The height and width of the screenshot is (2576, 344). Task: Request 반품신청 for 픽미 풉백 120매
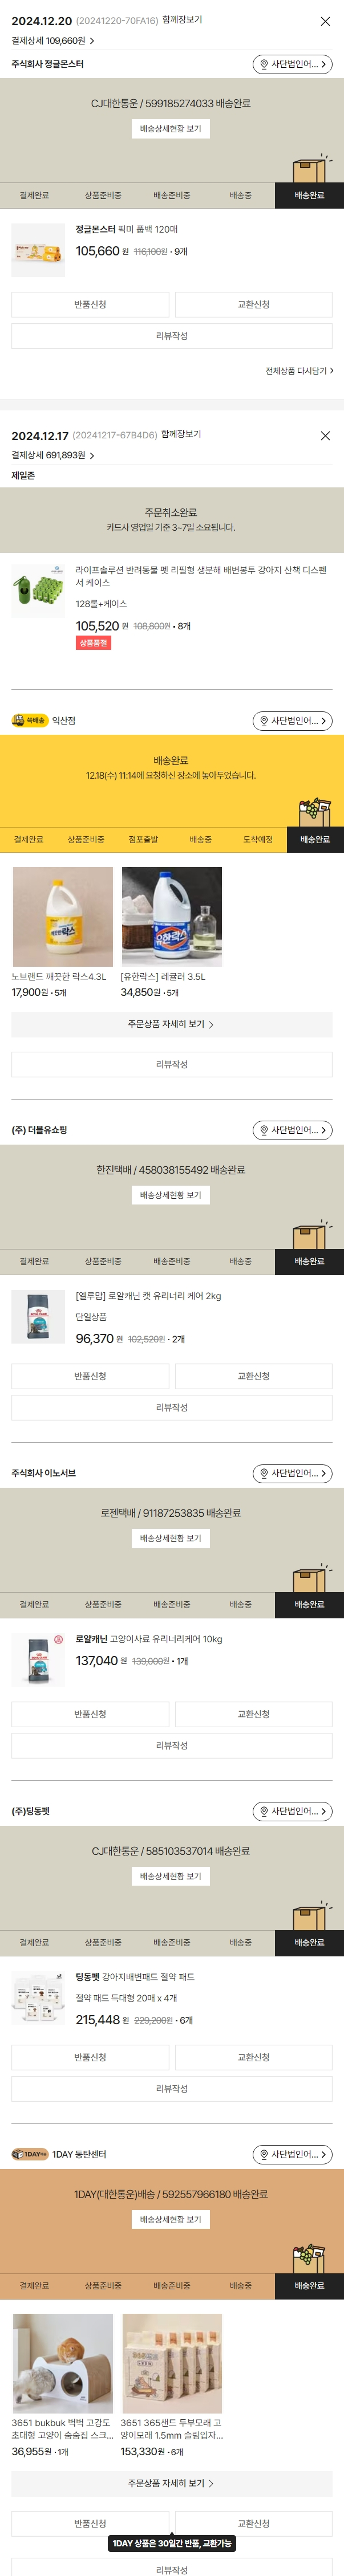click(90, 305)
